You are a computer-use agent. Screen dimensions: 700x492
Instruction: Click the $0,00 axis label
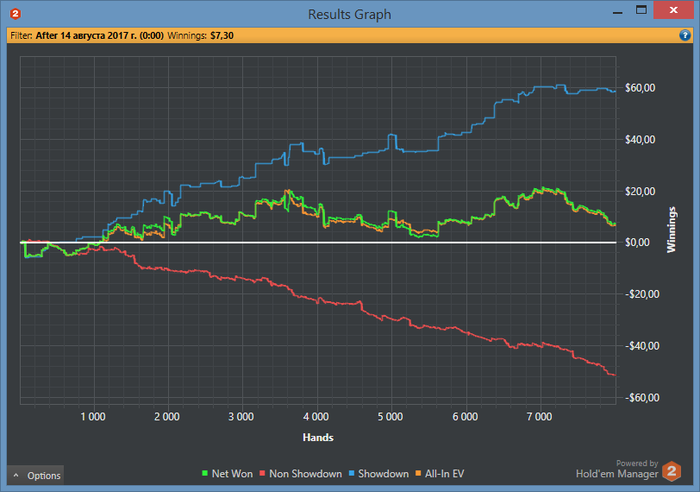[x=637, y=242]
